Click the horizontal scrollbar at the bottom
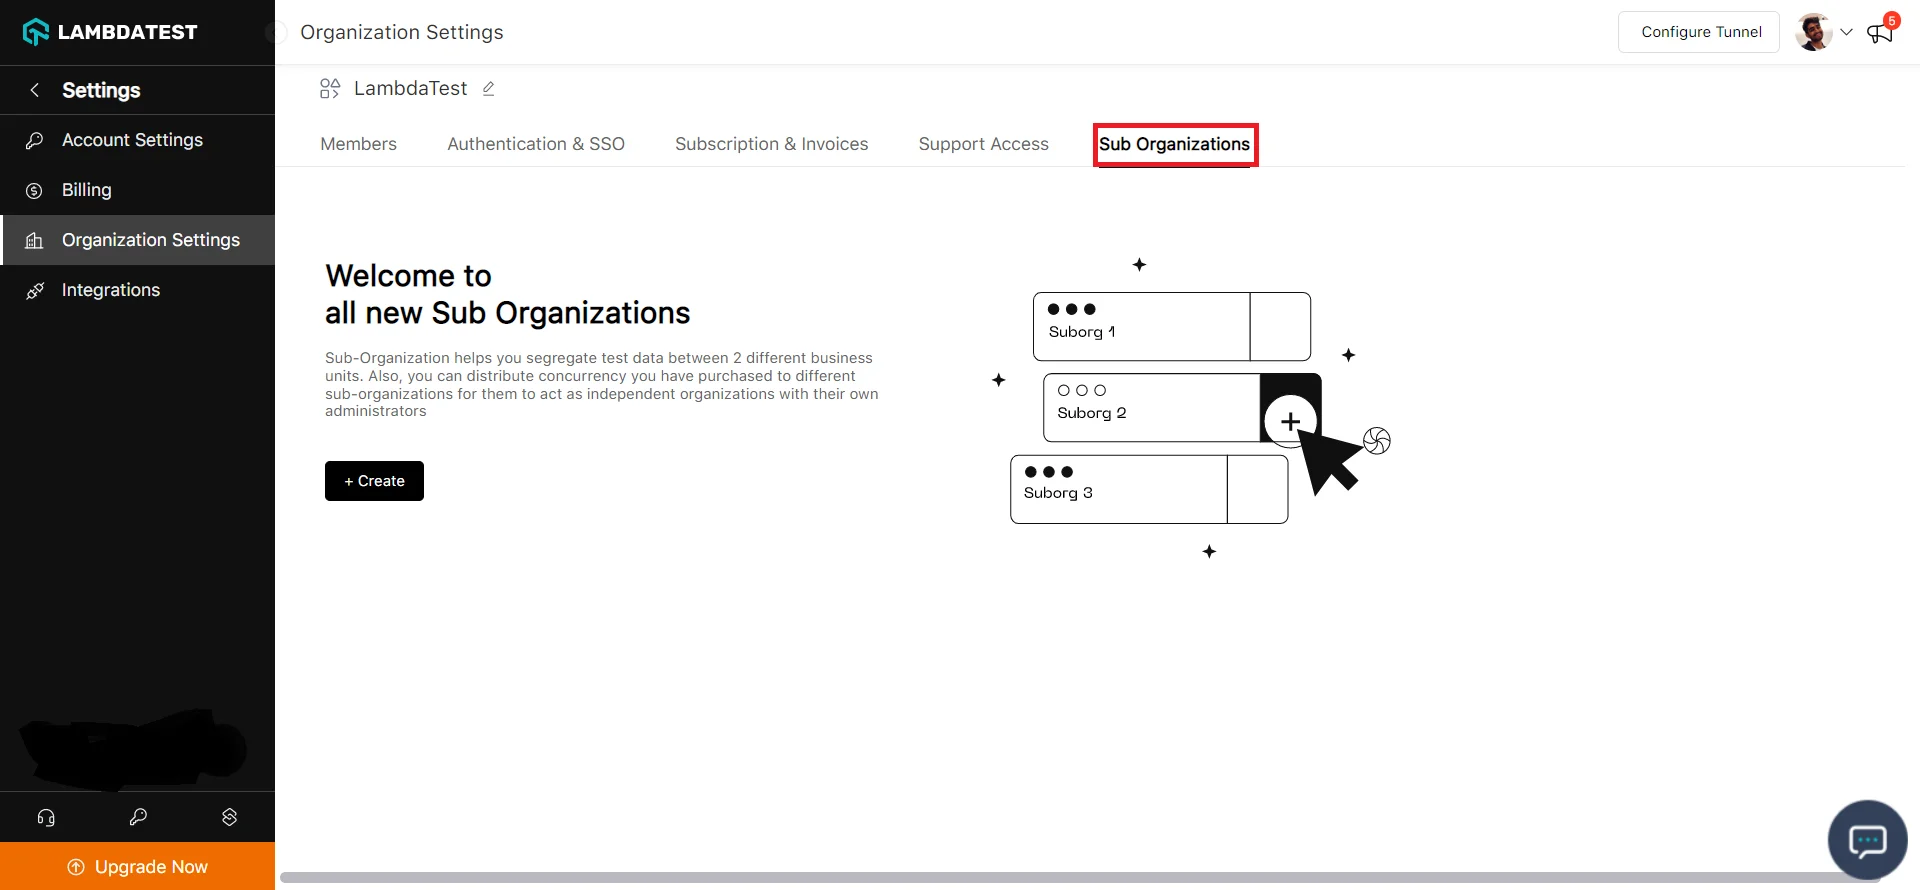 1080,878
